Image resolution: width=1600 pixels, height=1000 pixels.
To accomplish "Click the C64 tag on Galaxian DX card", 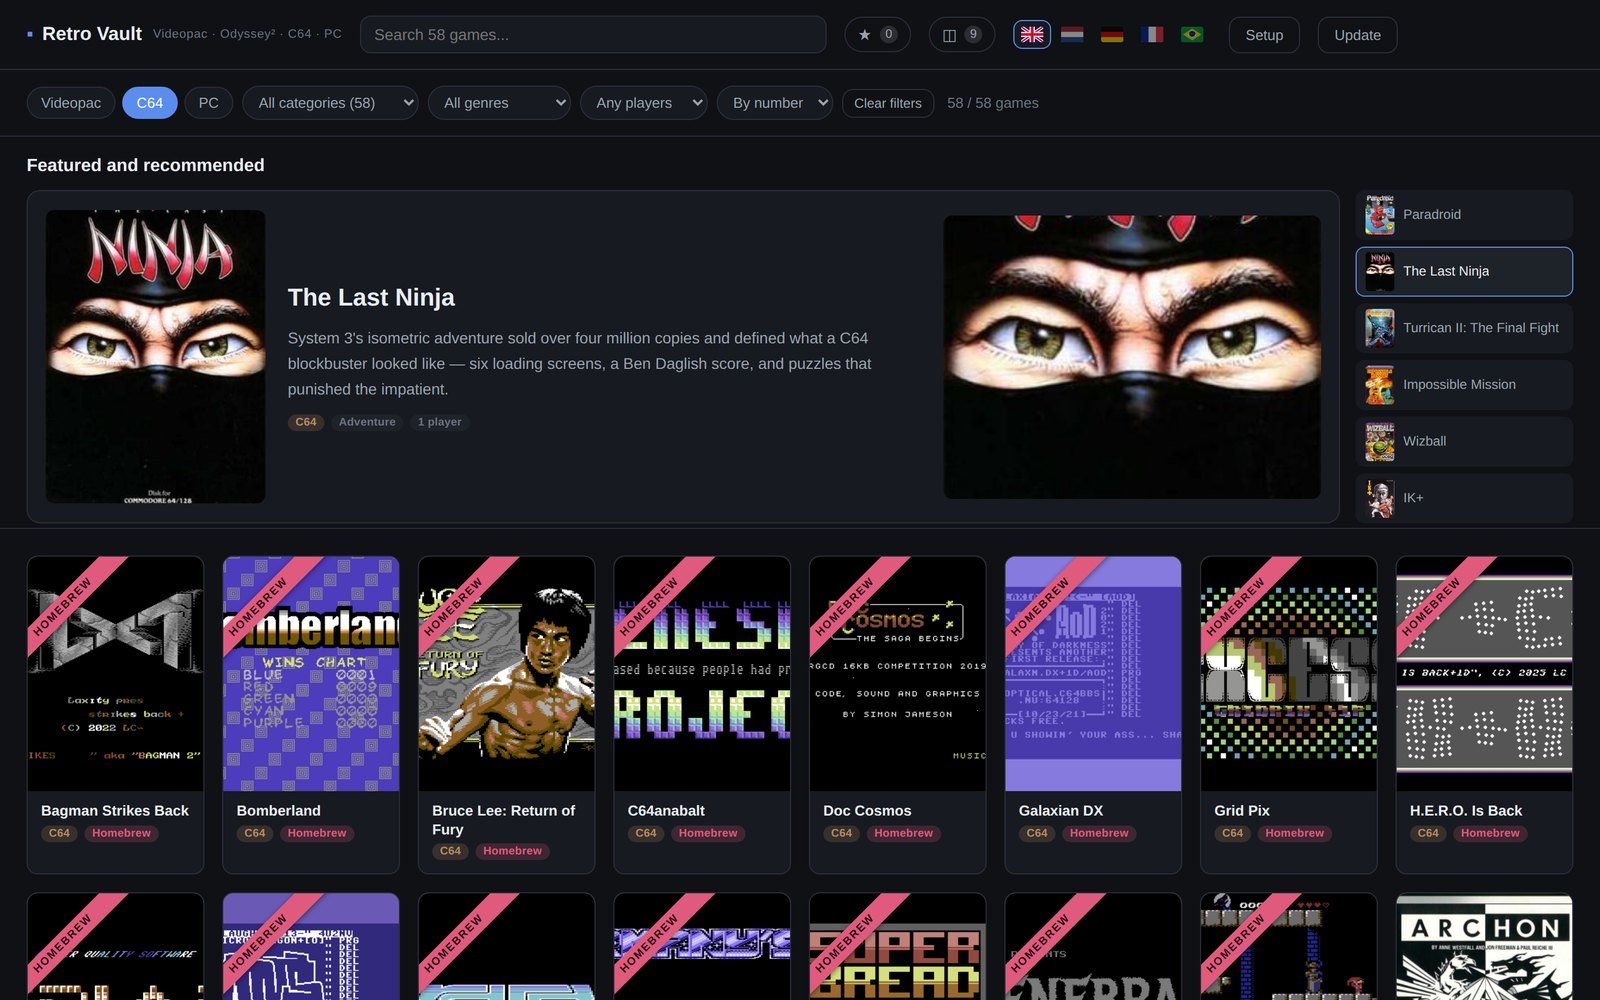I will pyautogui.click(x=1037, y=833).
